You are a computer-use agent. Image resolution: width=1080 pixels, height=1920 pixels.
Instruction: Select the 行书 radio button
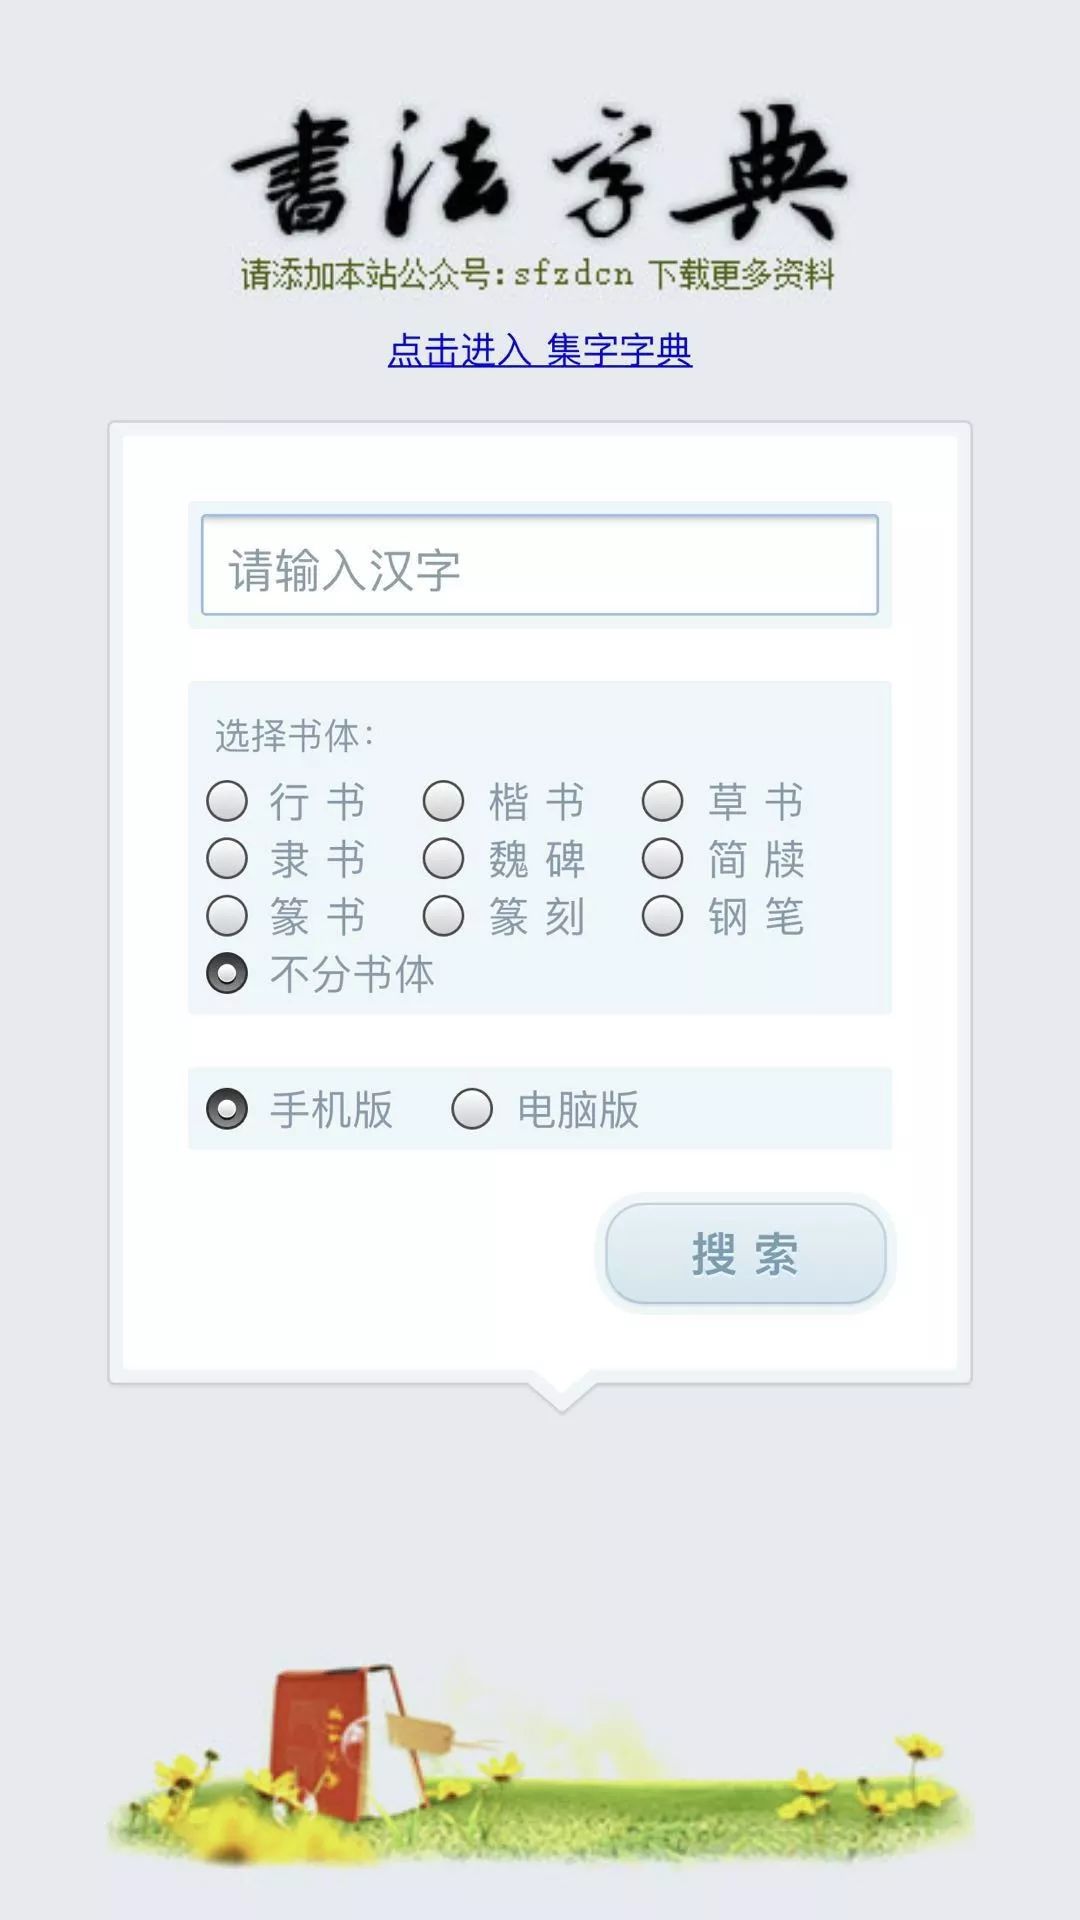coord(227,801)
